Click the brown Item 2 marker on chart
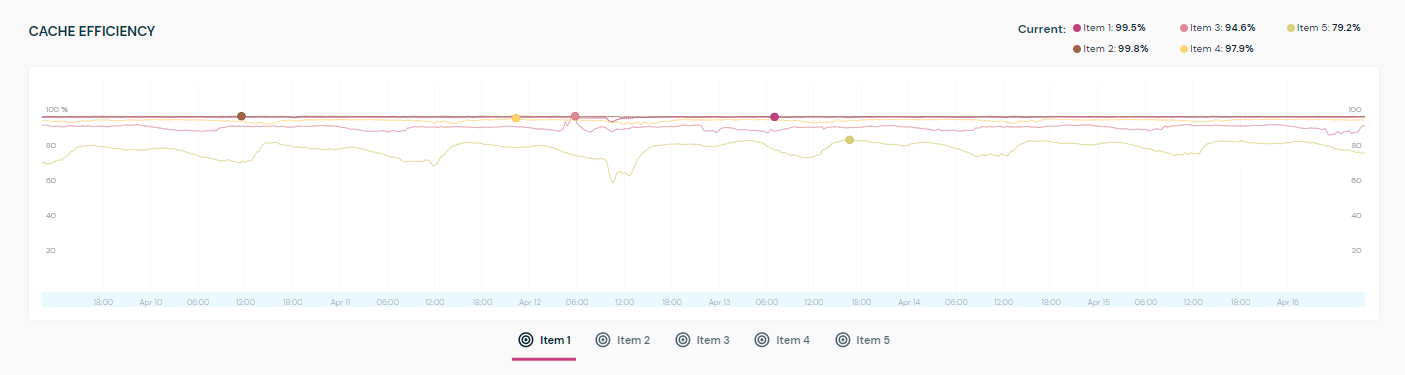The image size is (1405, 375). (x=241, y=116)
